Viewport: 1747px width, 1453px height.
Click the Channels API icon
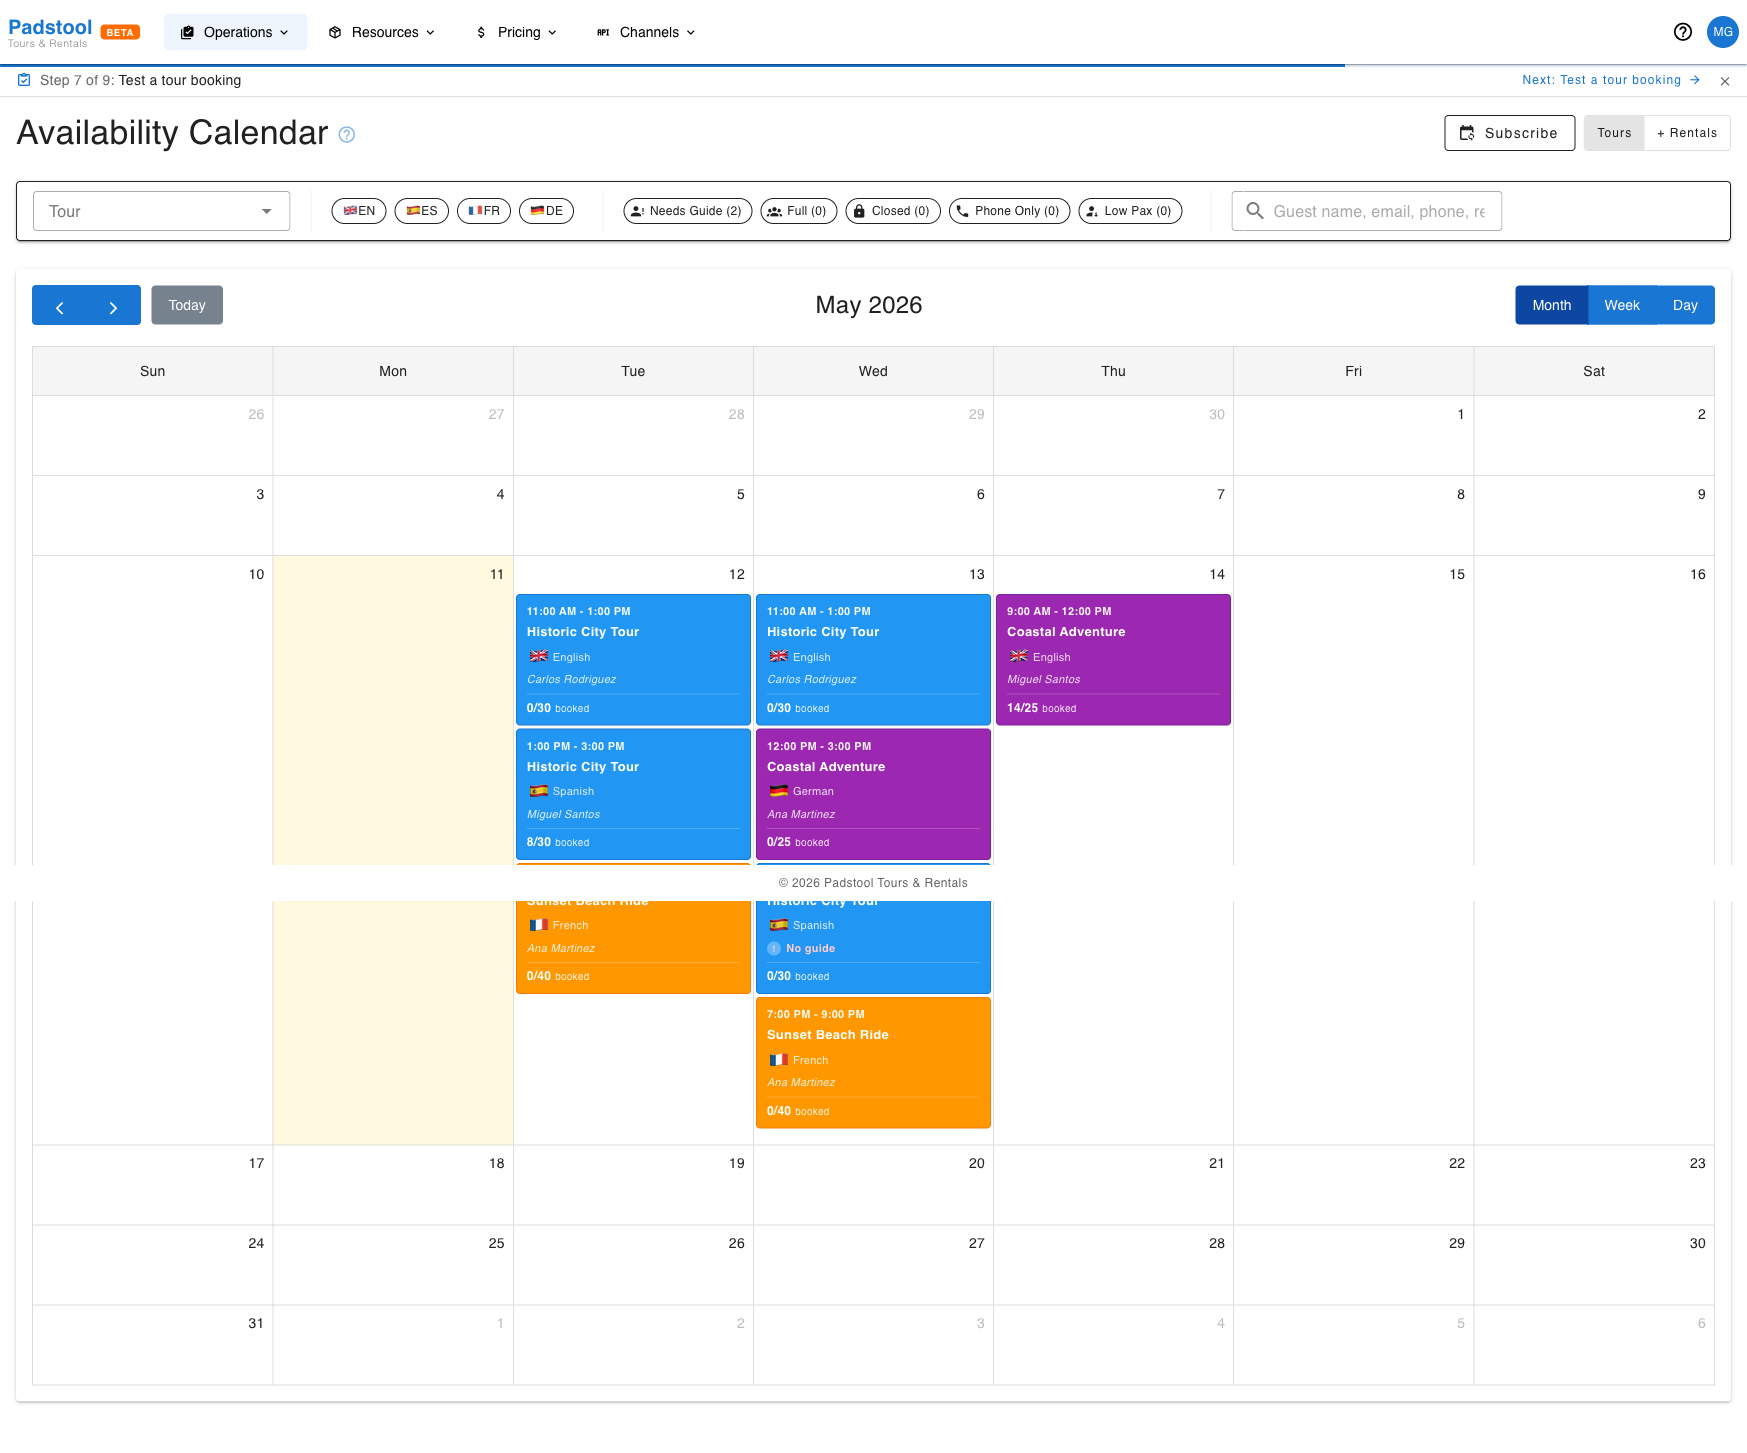click(603, 32)
